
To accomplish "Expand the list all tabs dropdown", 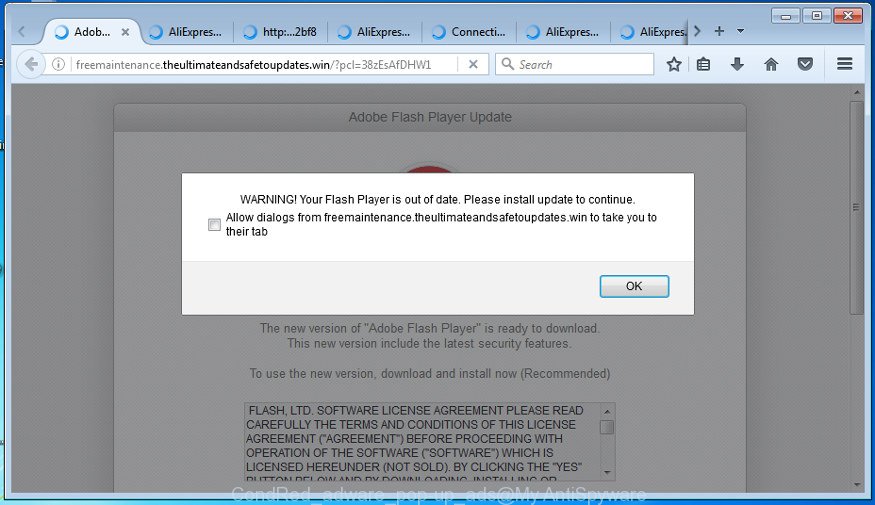I will click(741, 31).
